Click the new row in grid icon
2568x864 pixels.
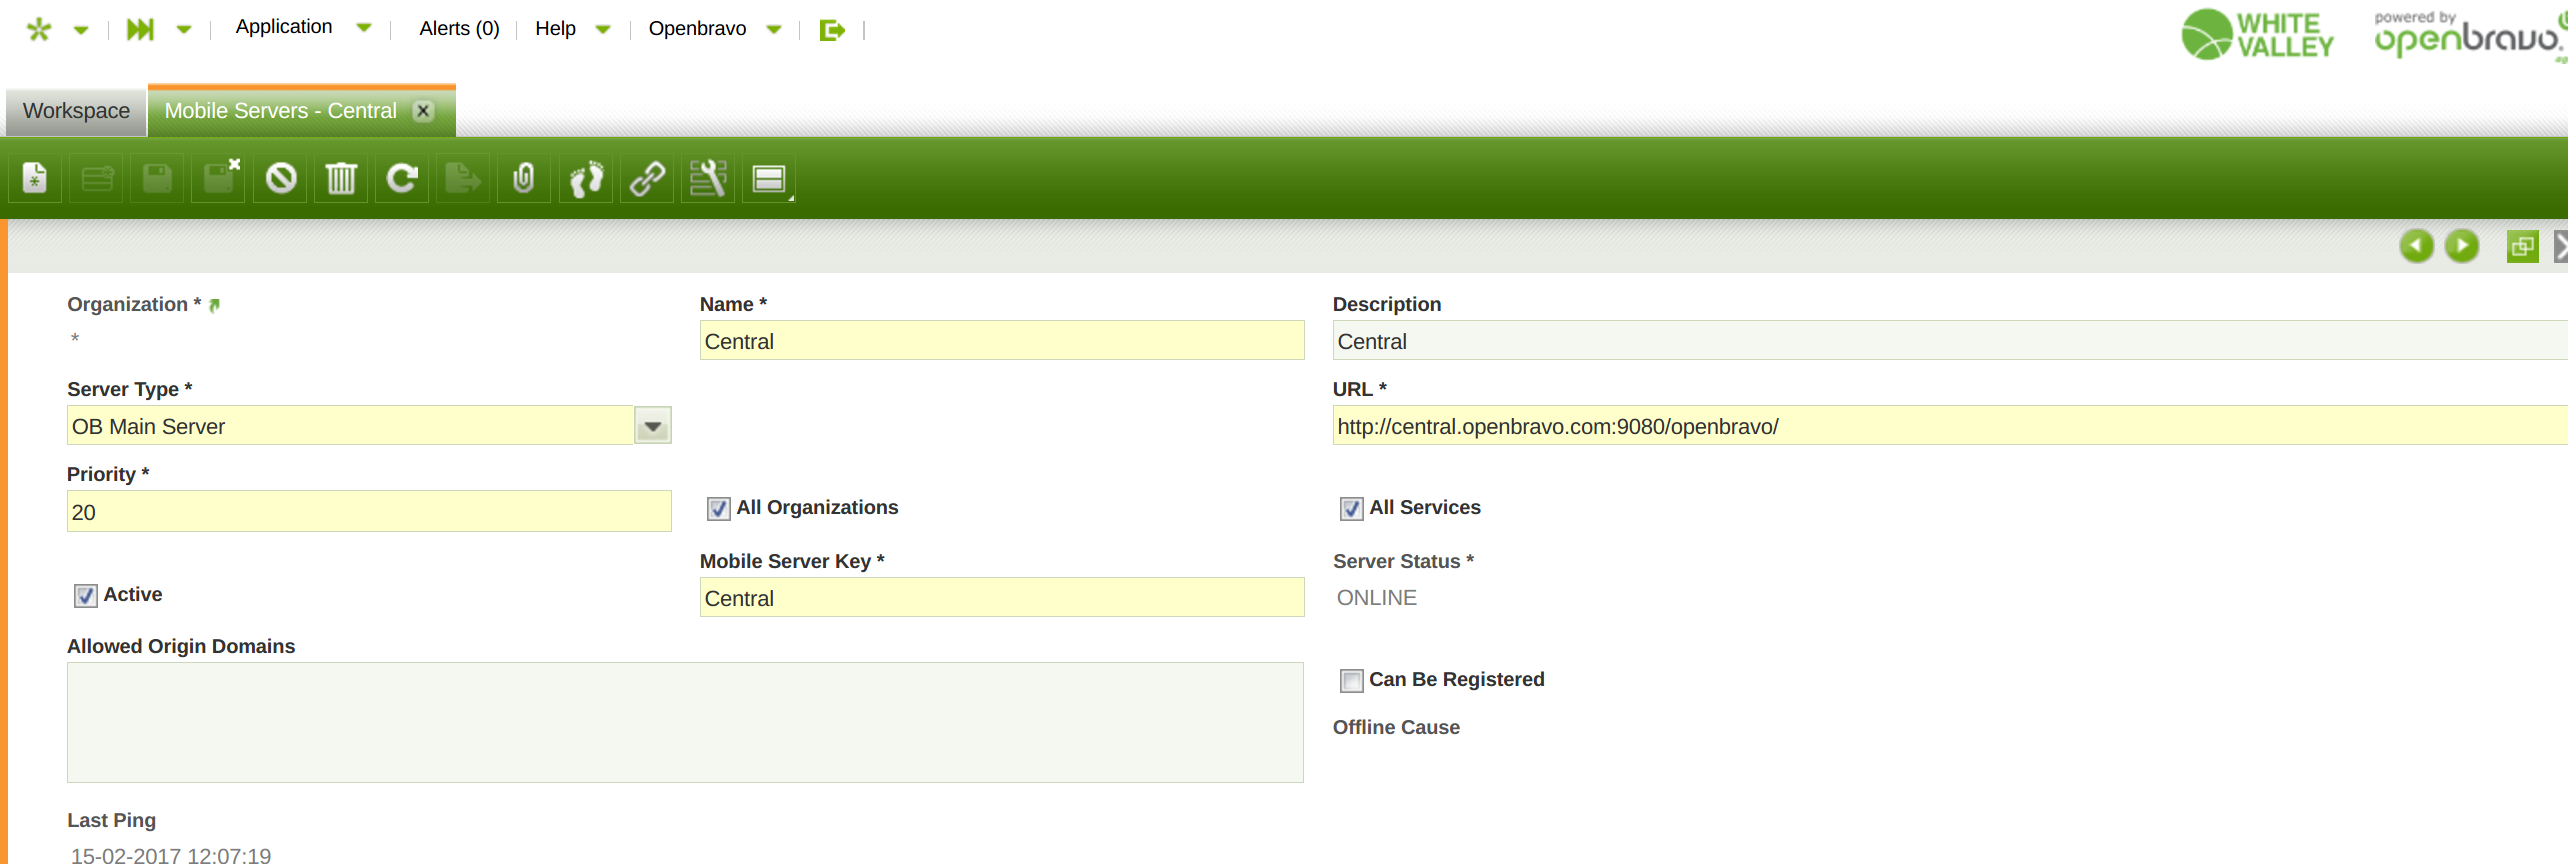[97, 179]
